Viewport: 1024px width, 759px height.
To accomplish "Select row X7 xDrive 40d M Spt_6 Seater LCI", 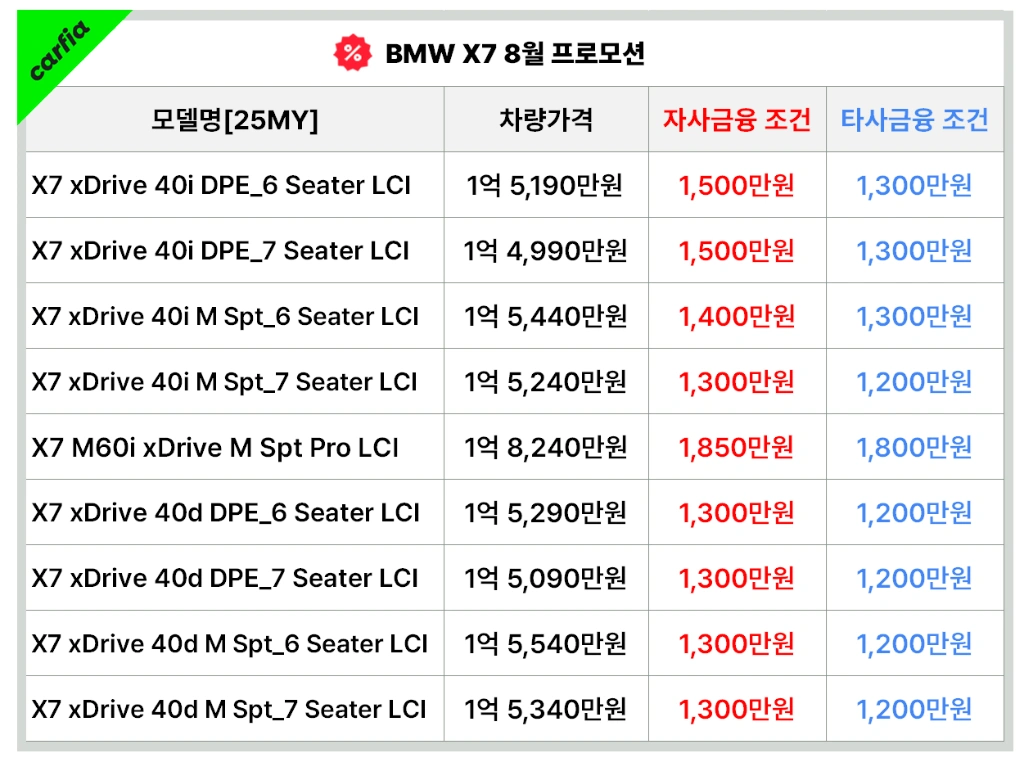I will pyautogui.click(x=515, y=643).
